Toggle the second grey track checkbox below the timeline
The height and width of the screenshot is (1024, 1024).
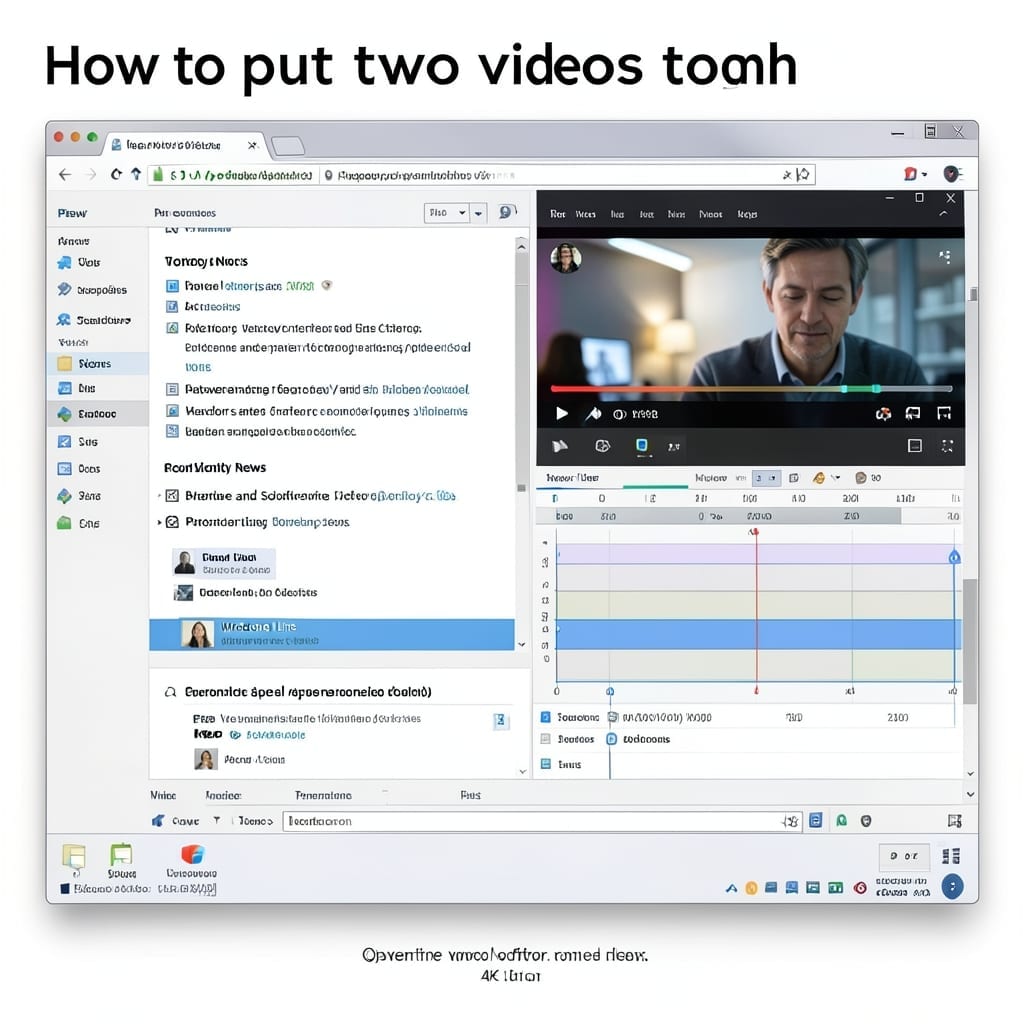pyautogui.click(x=545, y=739)
